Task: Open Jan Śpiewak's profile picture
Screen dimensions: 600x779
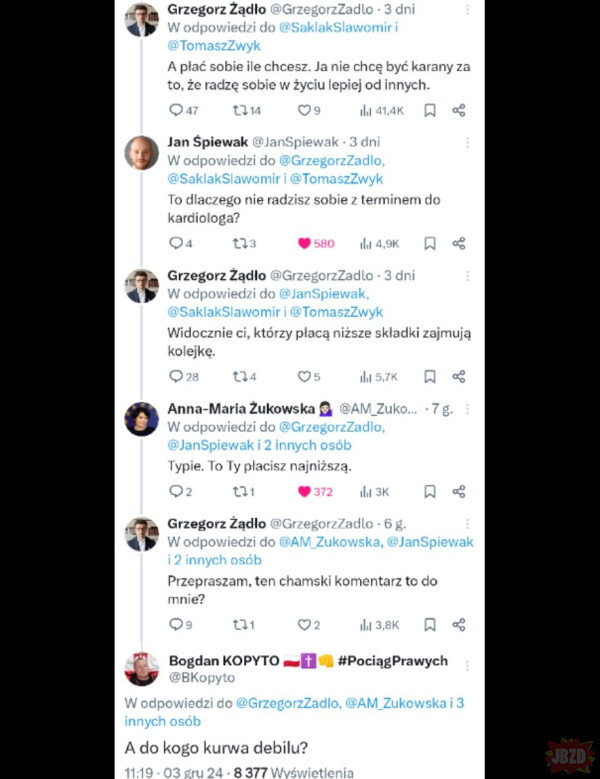Action: [x=141, y=152]
